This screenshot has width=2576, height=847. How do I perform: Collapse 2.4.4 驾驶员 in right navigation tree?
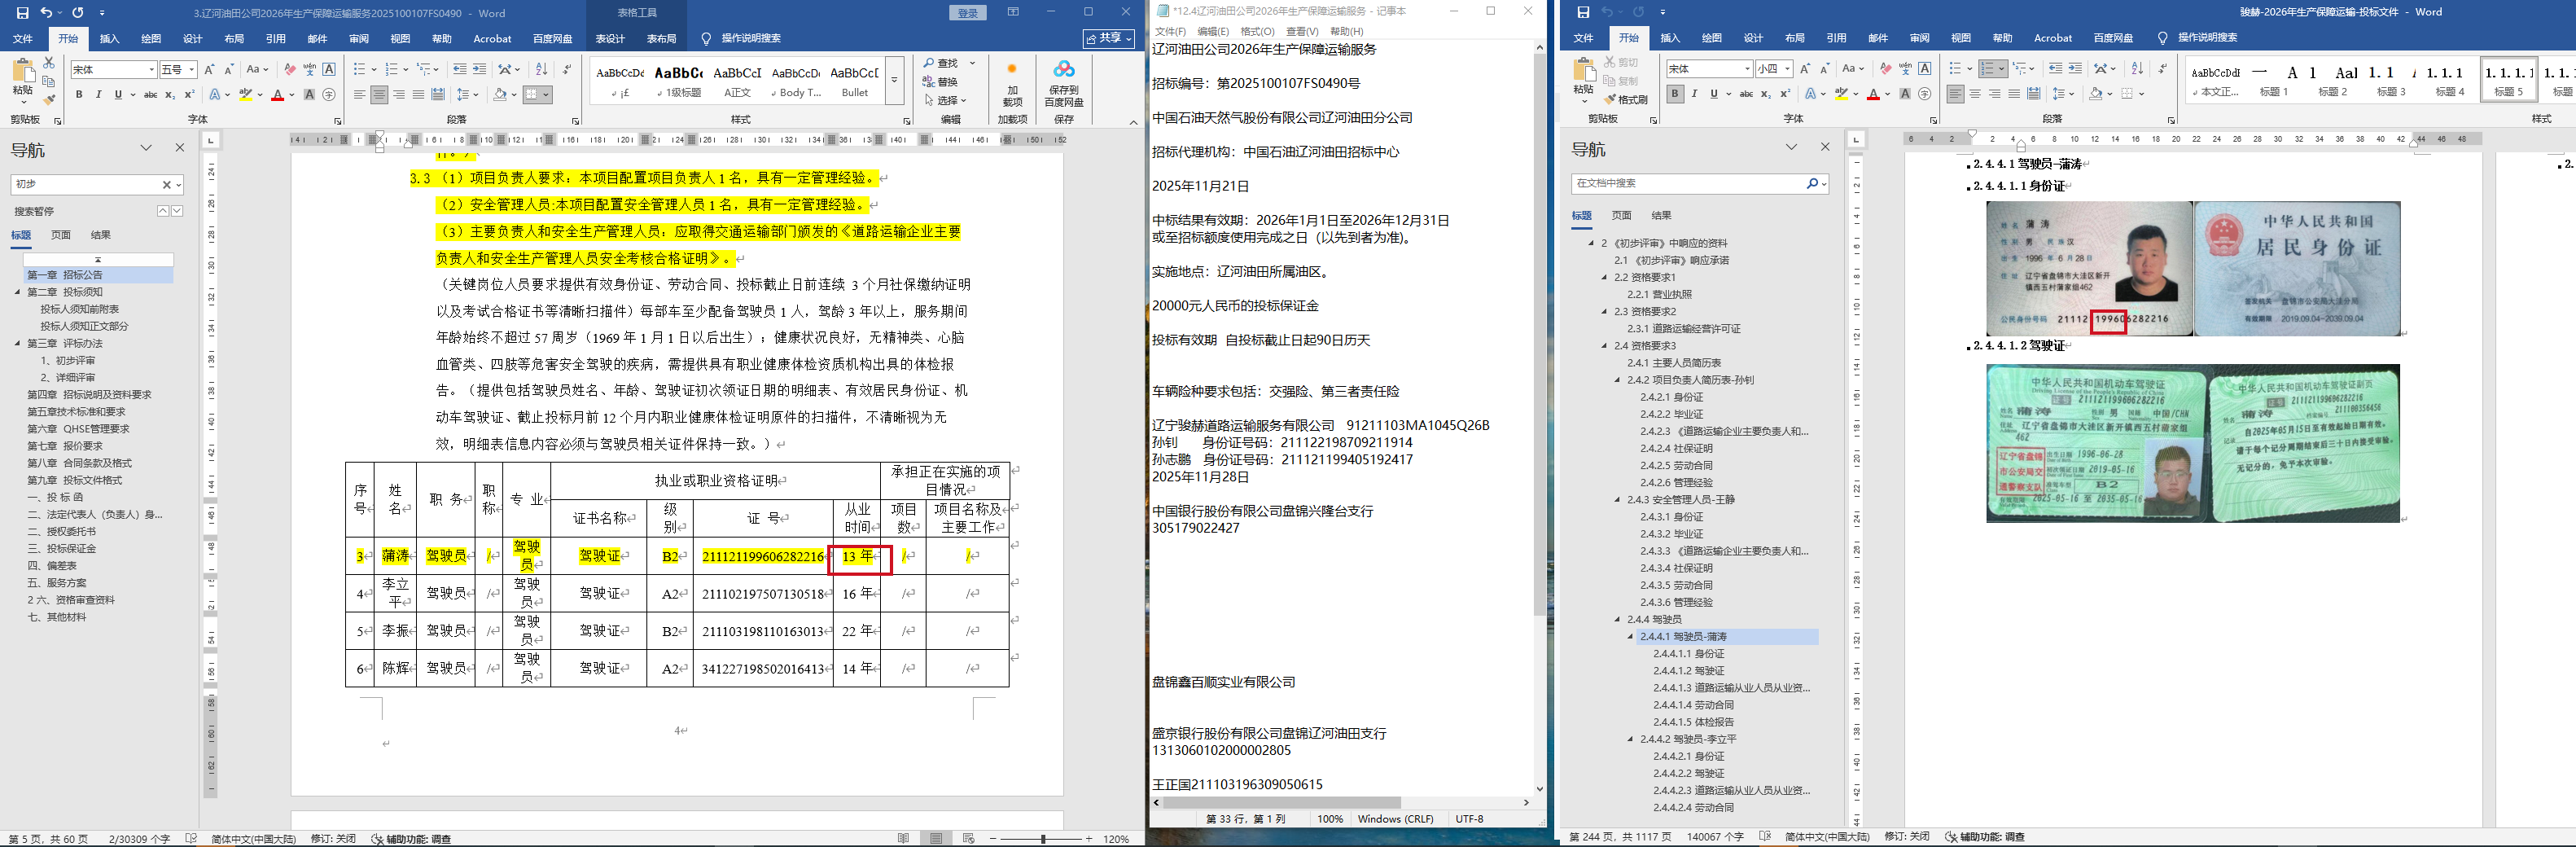(1617, 619)
